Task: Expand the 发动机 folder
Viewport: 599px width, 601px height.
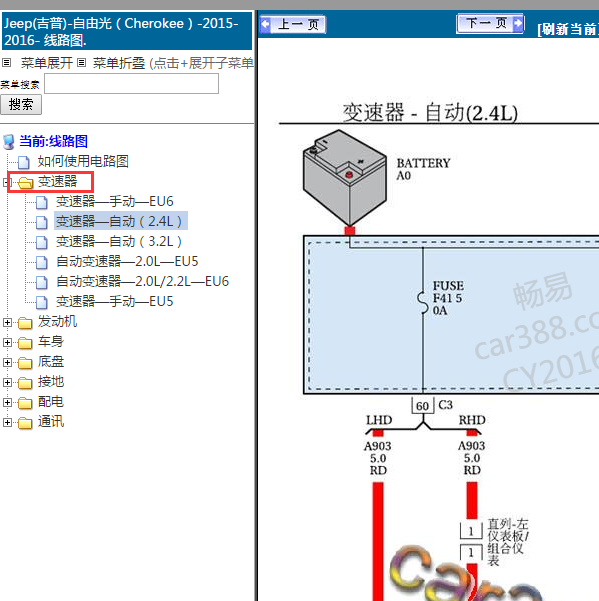Action: 7,322
